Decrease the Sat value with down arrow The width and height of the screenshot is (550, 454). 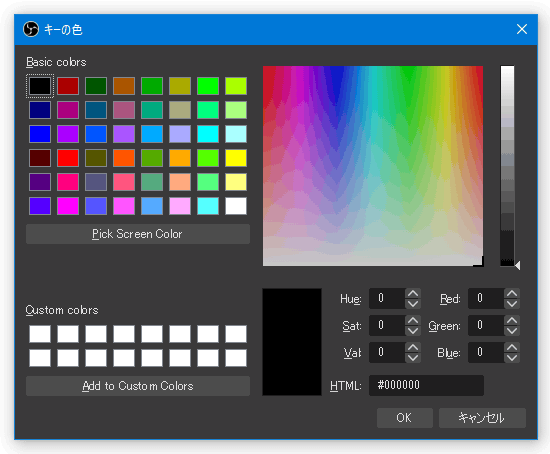(413, 331)
